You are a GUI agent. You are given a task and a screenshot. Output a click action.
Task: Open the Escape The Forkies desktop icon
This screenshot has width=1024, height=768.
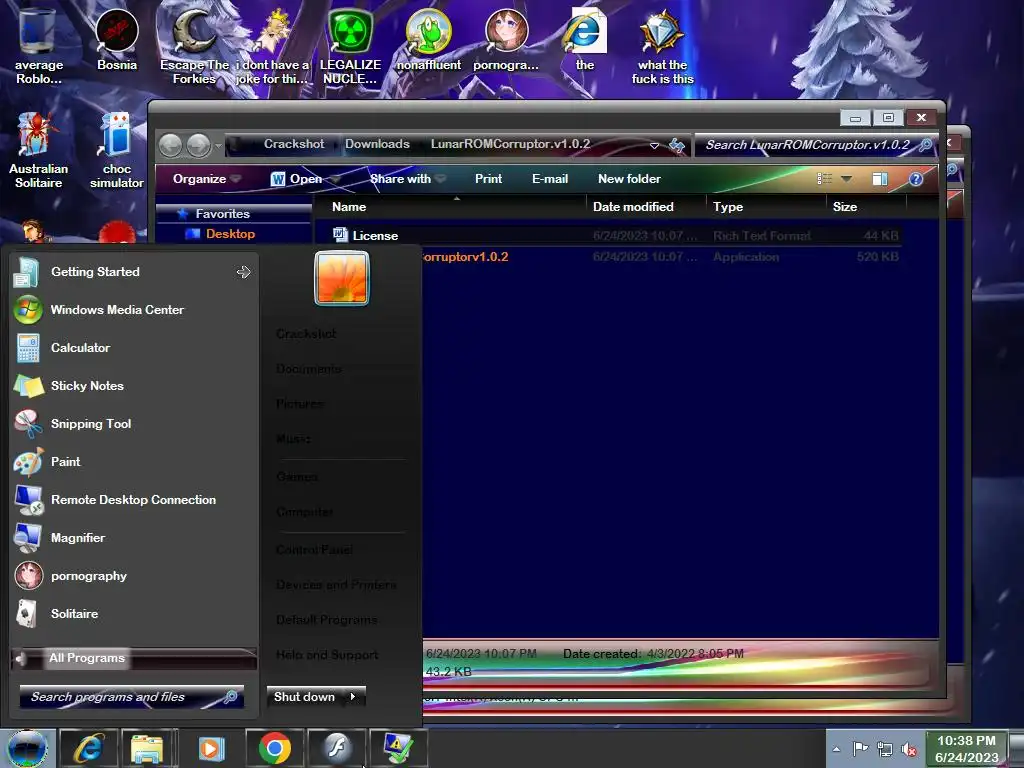click(194, 46)
